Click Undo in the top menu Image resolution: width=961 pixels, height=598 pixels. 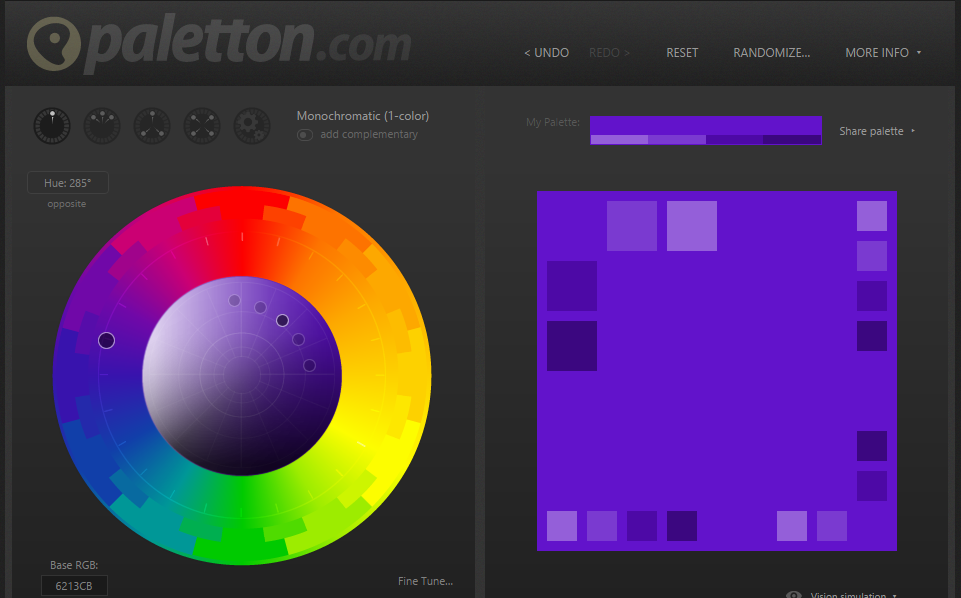546,53
